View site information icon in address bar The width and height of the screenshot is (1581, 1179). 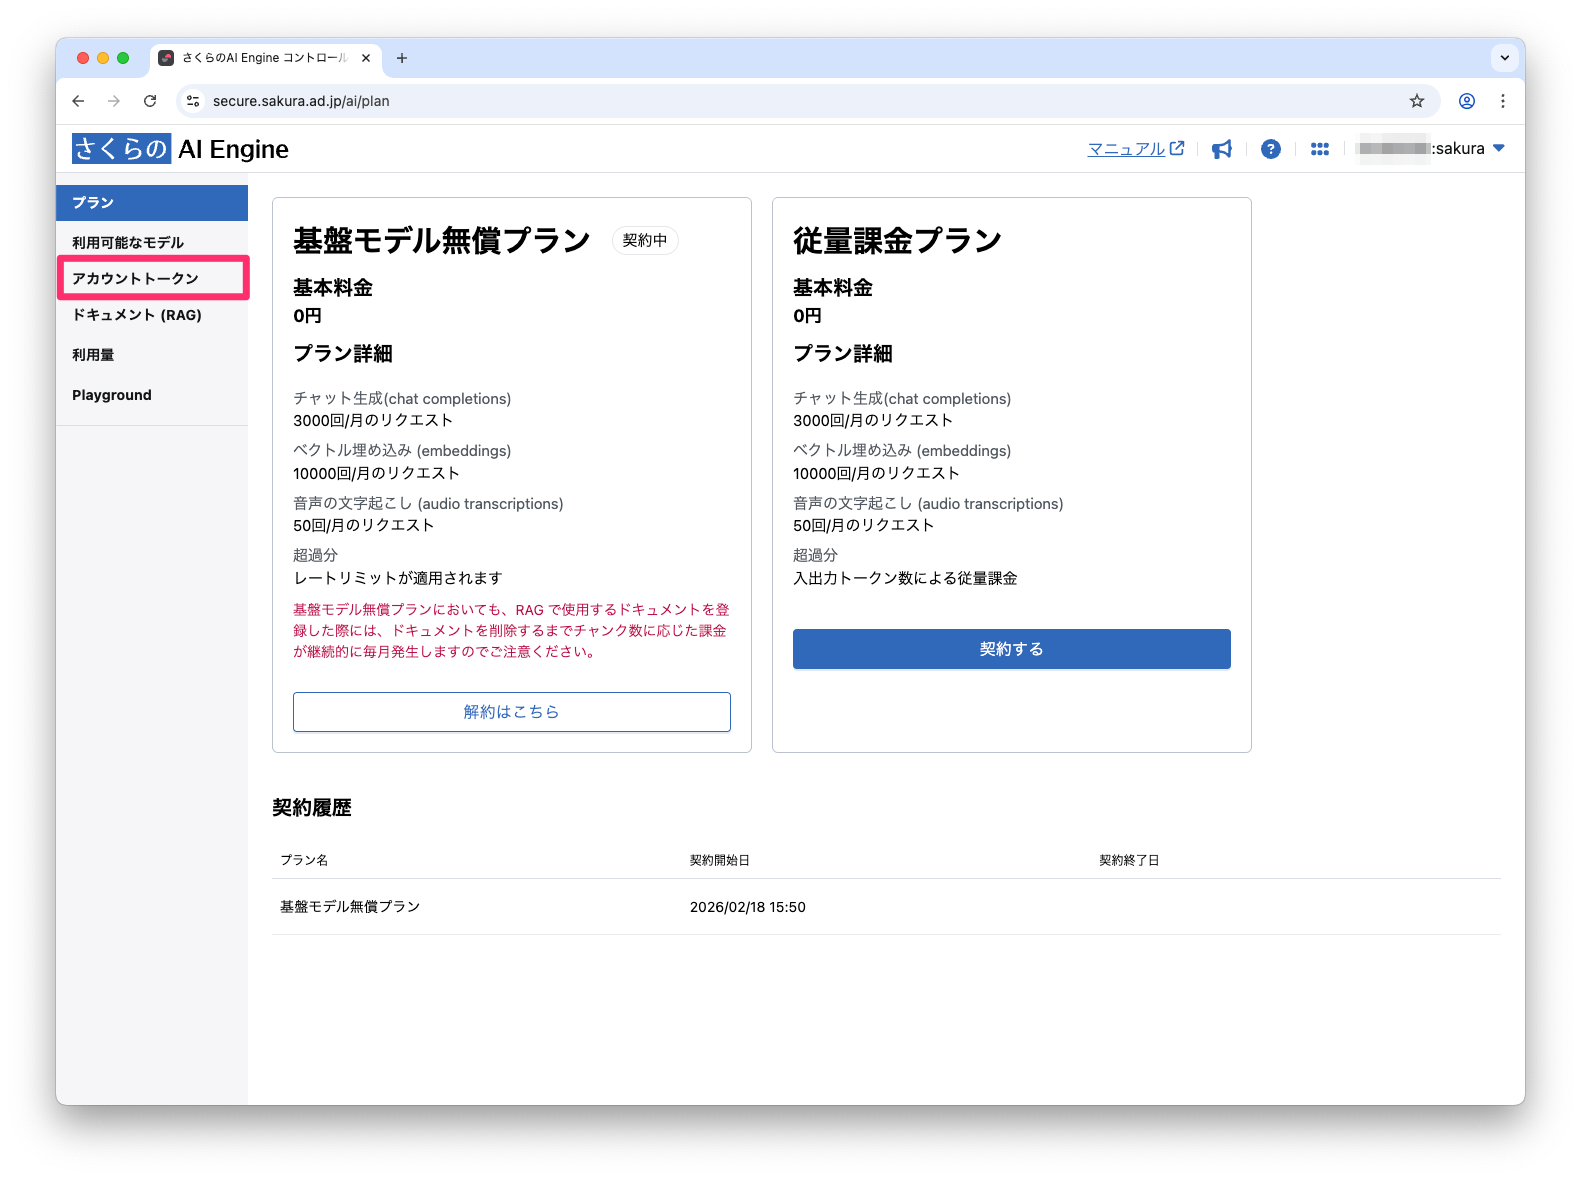[x=194, y=101]
